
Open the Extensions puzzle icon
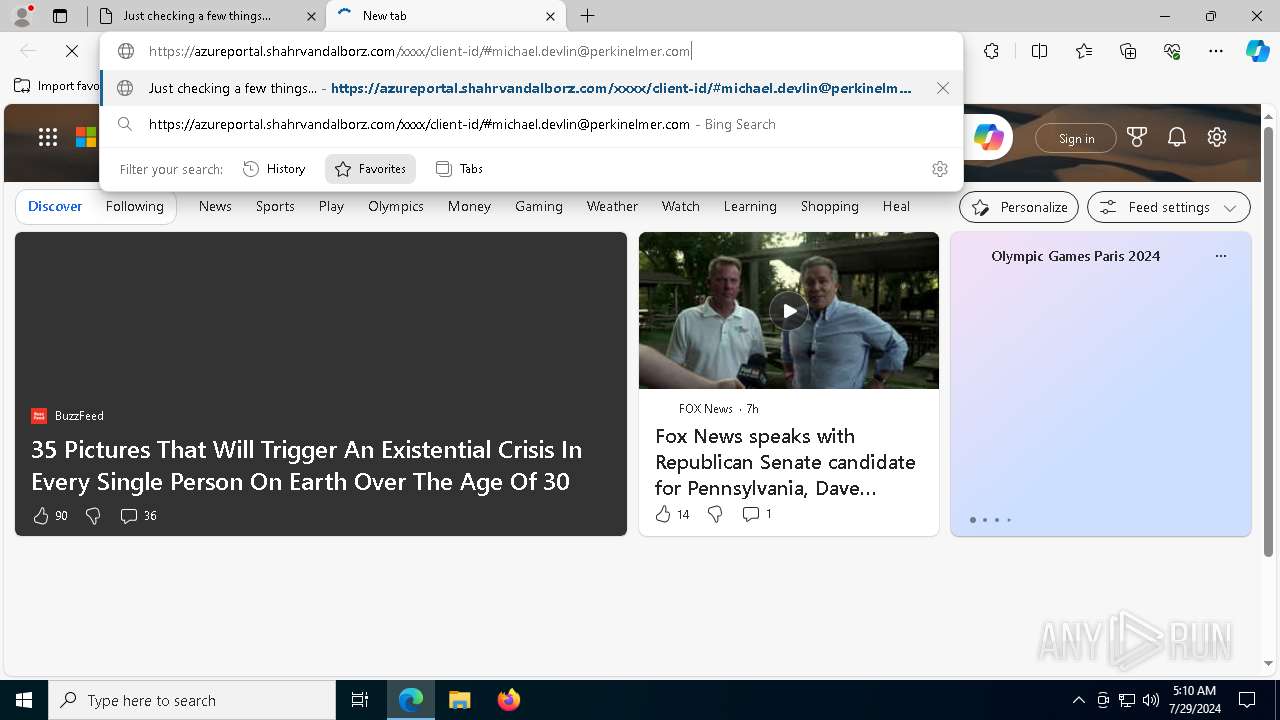[x=991, y=51]
